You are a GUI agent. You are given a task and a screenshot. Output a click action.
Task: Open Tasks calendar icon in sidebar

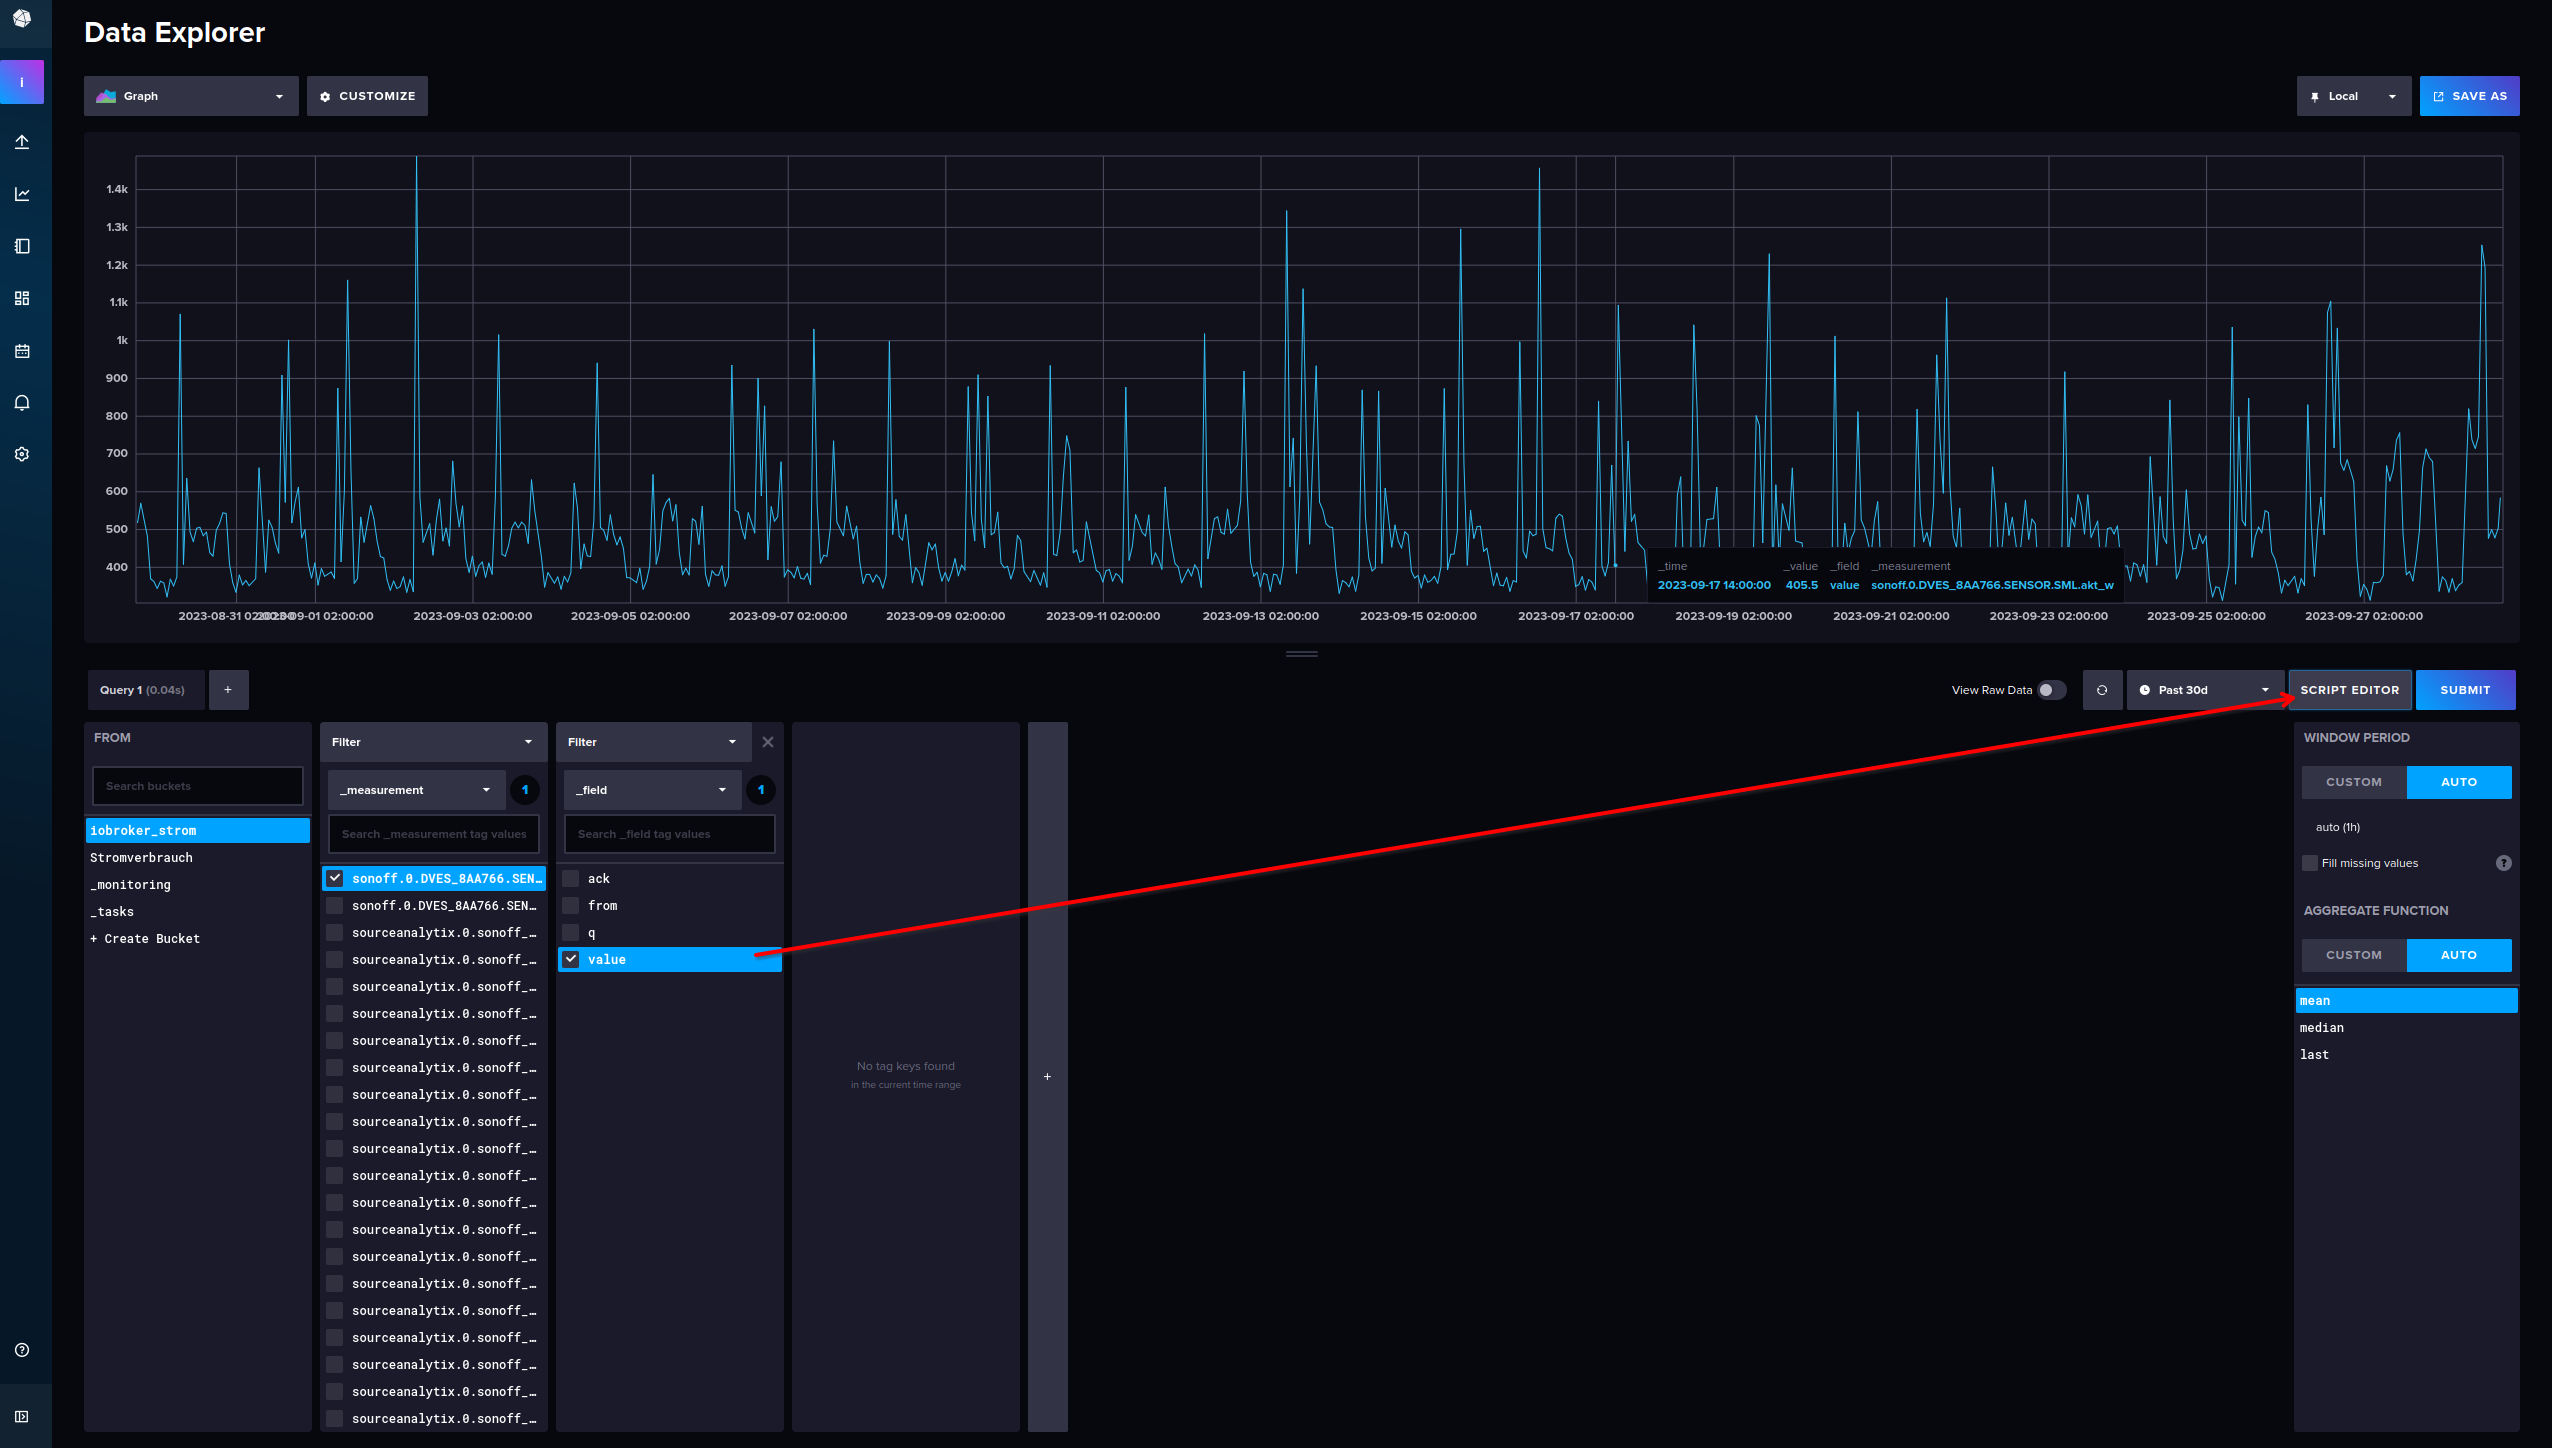tap(22, 351)
